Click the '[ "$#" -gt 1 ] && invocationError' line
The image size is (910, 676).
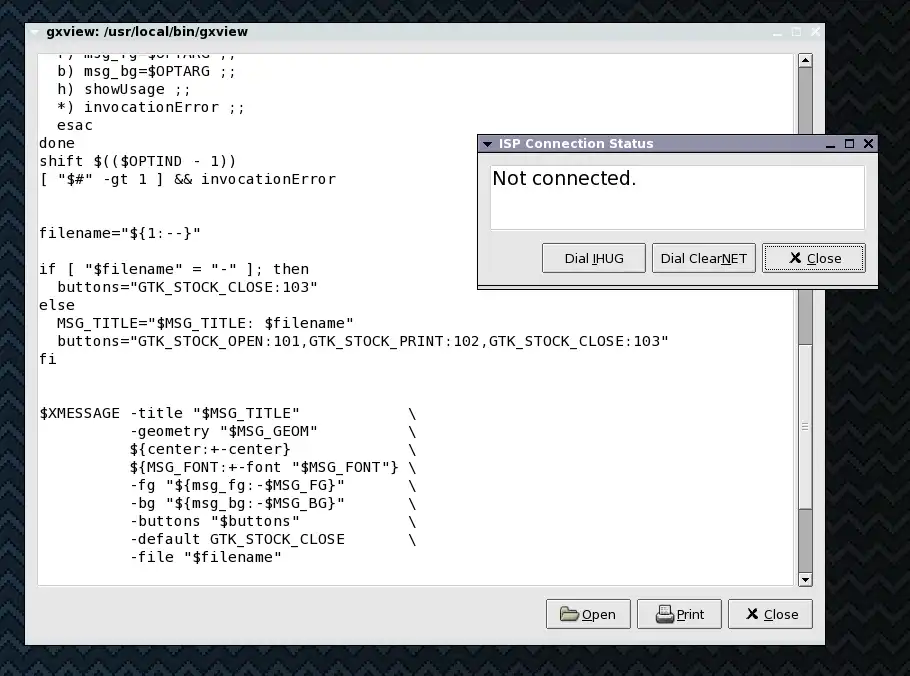[187, 179]
